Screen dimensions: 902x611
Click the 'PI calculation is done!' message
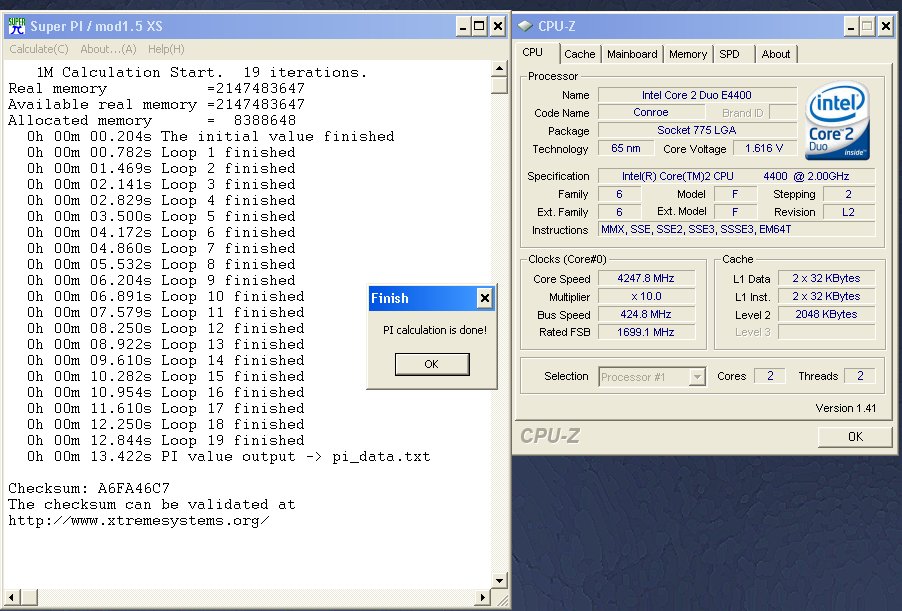click(x=435, y=330)
